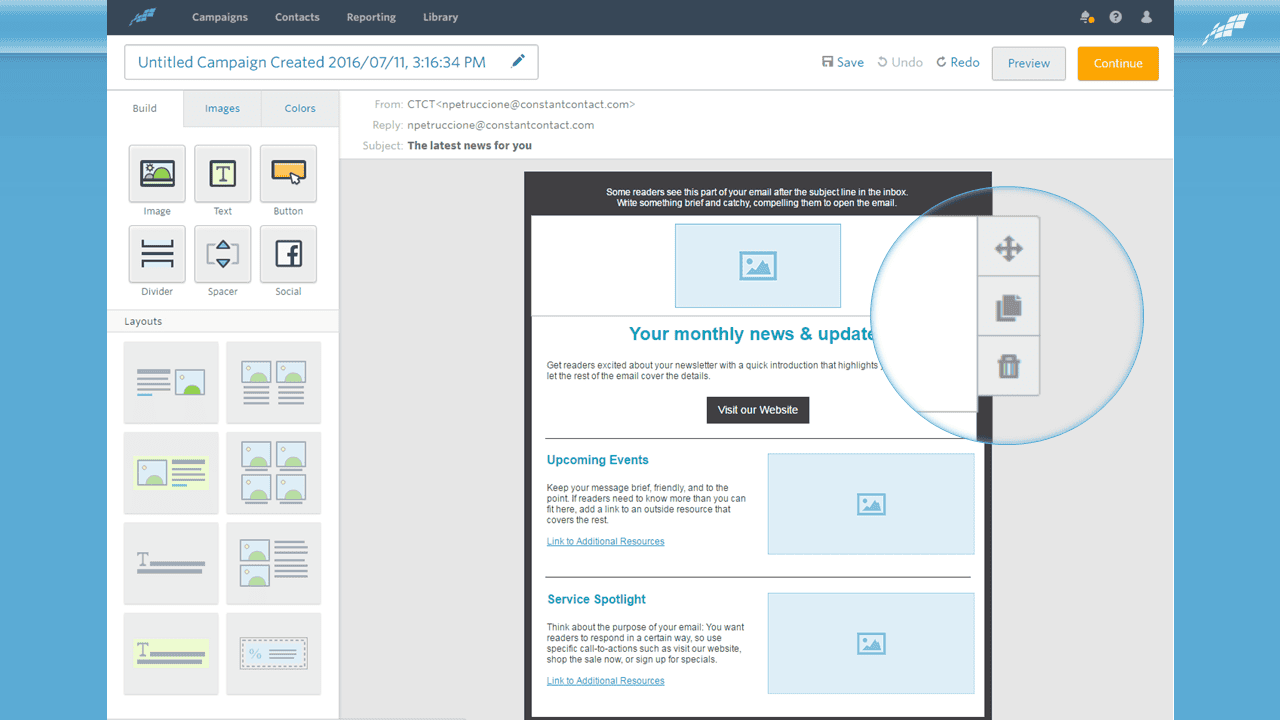Switch to the Colors tab

coord(300,109)
